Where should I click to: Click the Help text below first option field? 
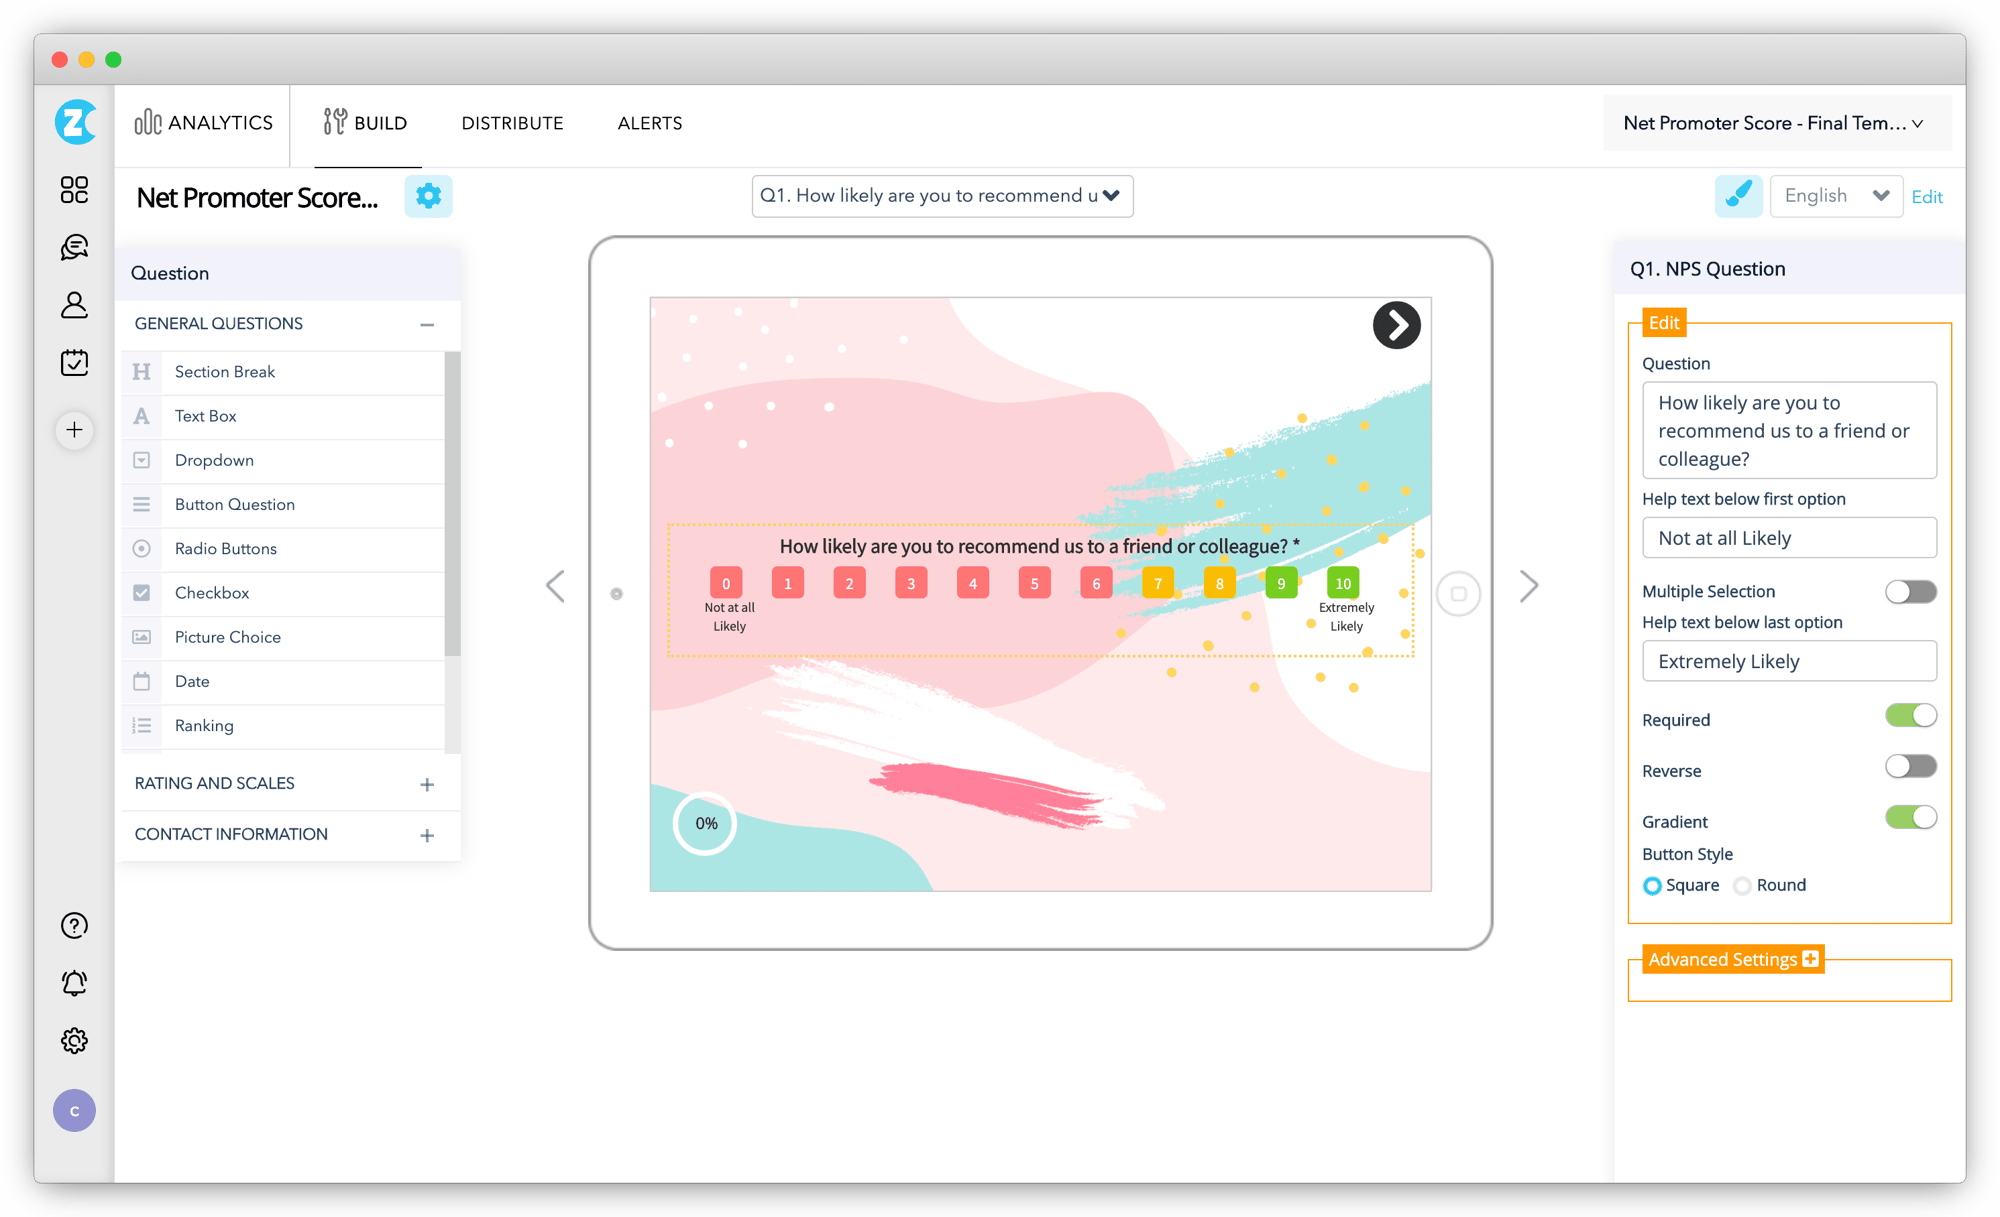(x=1790, y=537)
